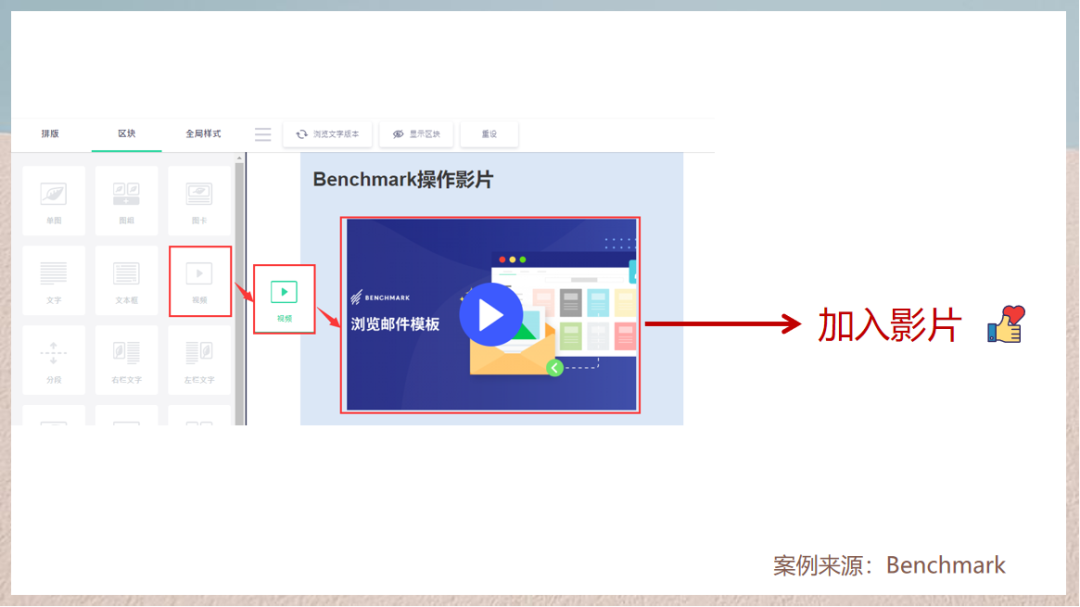Screen dimensions: 1080x607
Task: Click the Benchmark操作影片 heading text
Action: pos(403,180)
